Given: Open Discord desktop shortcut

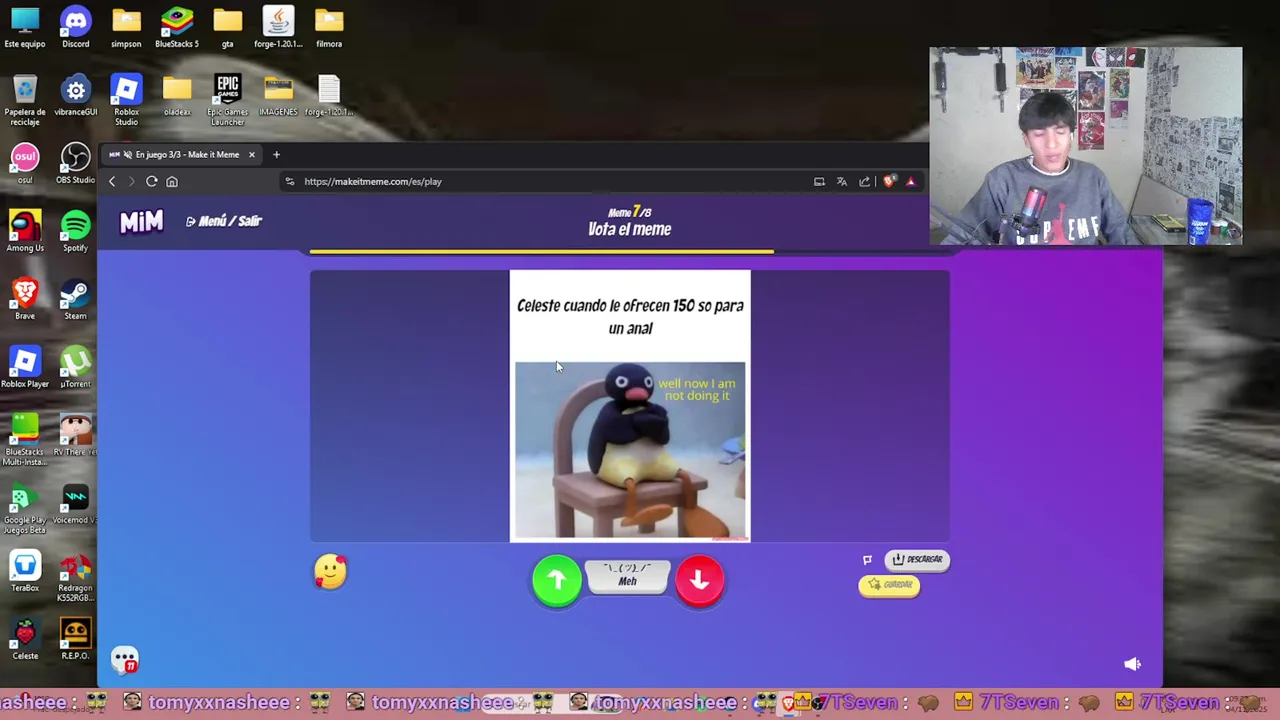Looking at the screenshot, I should coord(75,27).
